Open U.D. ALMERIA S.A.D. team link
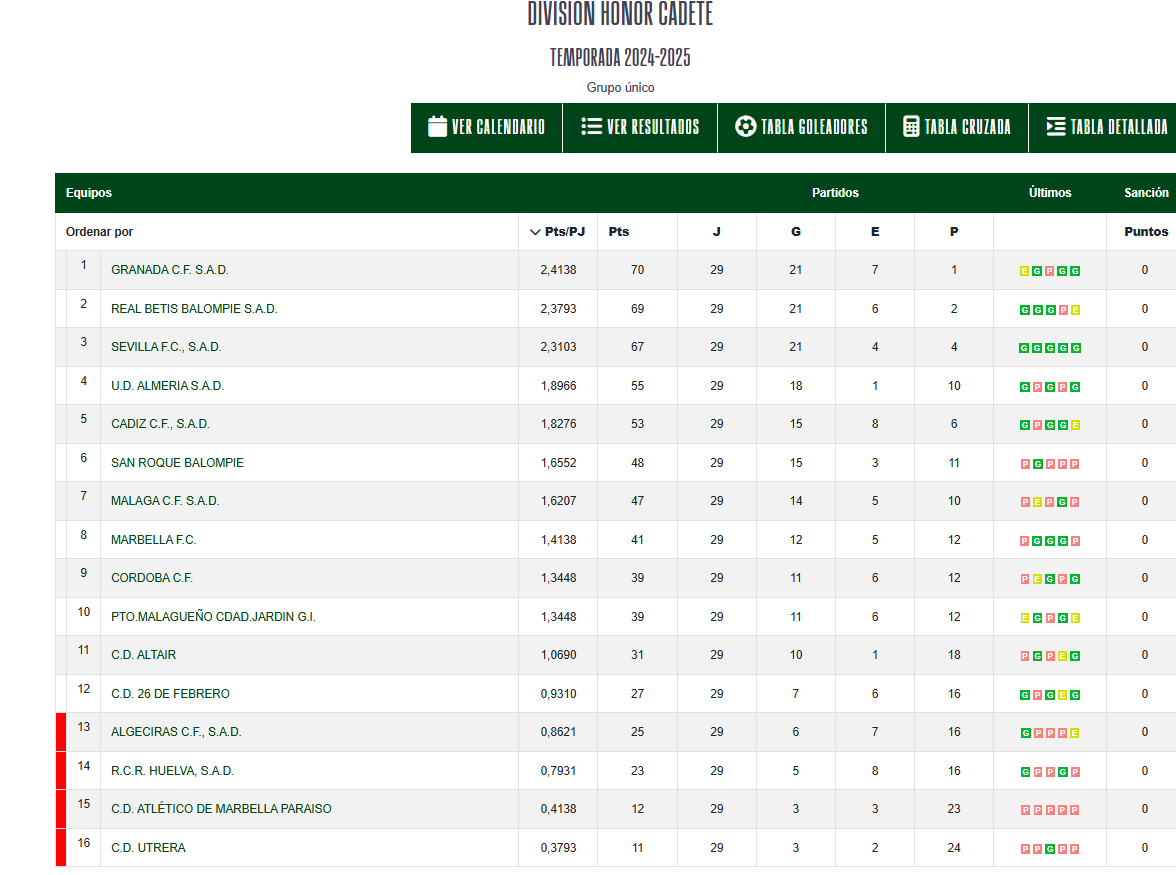Image resolution: width=1176 pixels, height=875 pixels. 167,386
